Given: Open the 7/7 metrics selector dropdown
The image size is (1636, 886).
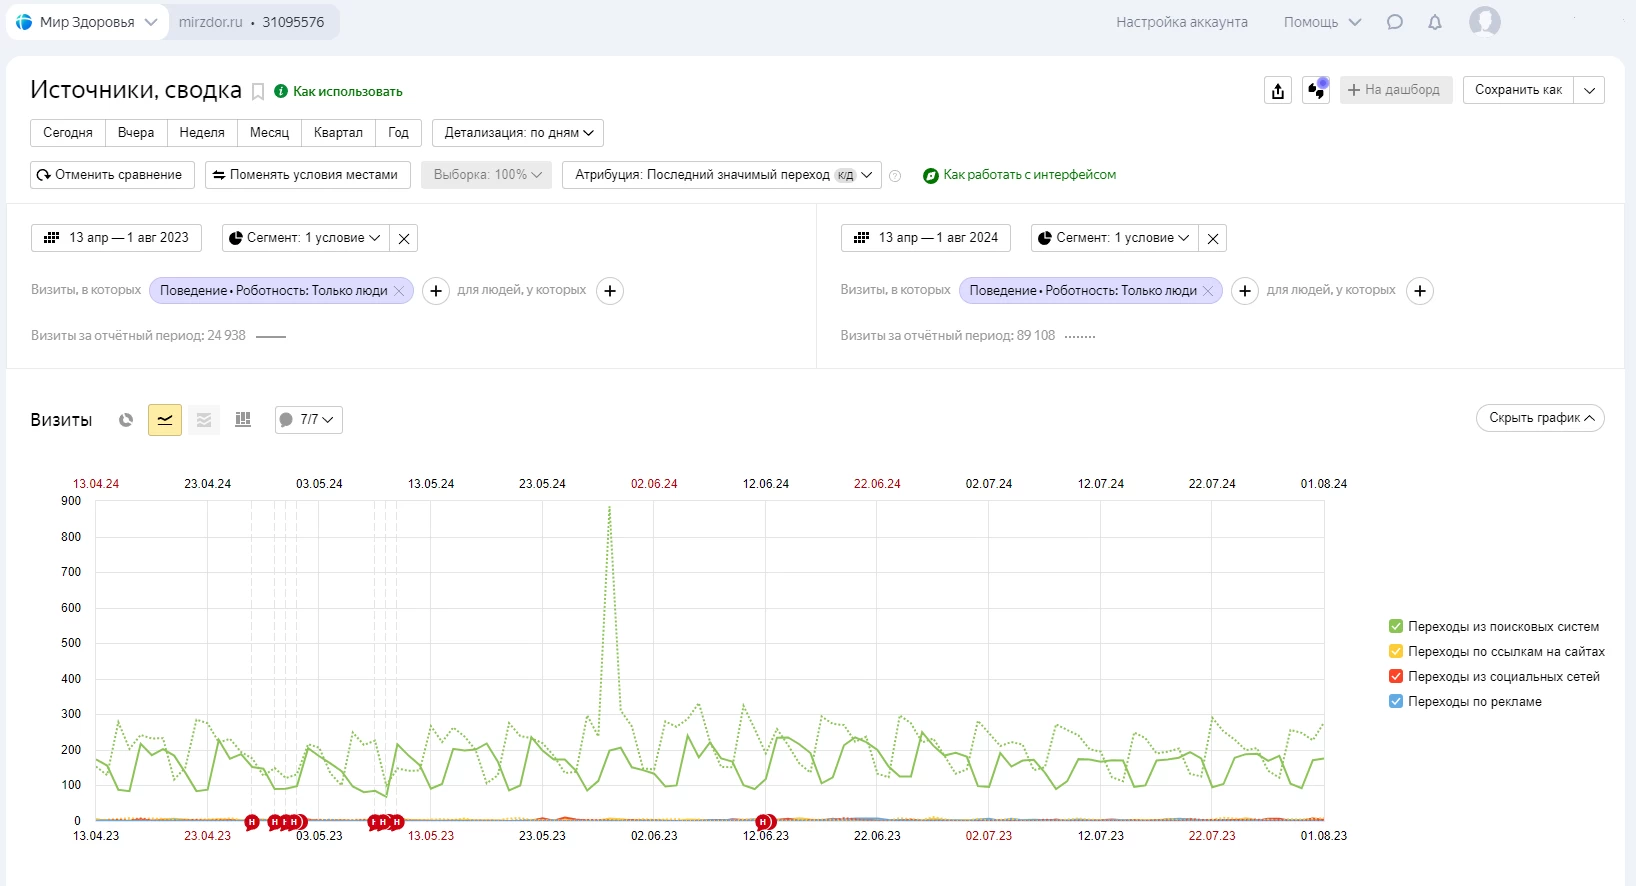Looking at the screenshot, I should [x=309, y=420].
